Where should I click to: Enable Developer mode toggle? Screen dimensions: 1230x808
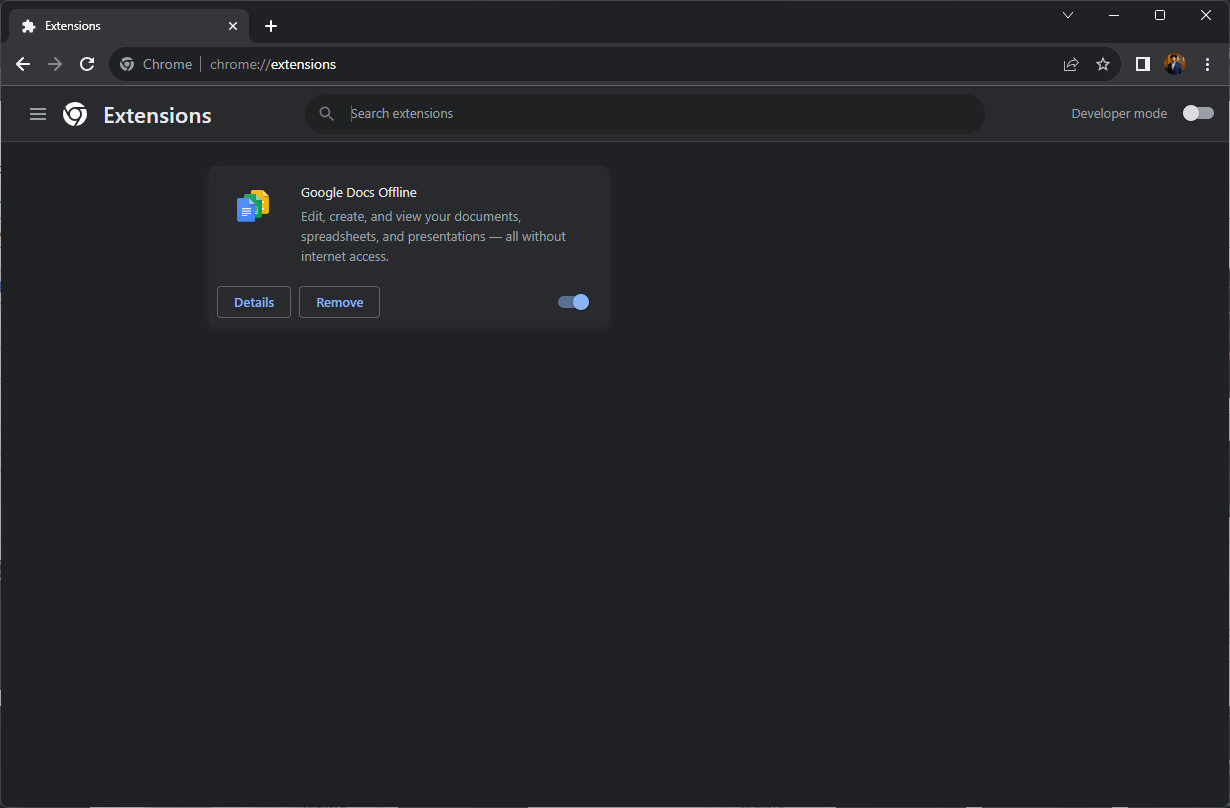(1198, 114)
